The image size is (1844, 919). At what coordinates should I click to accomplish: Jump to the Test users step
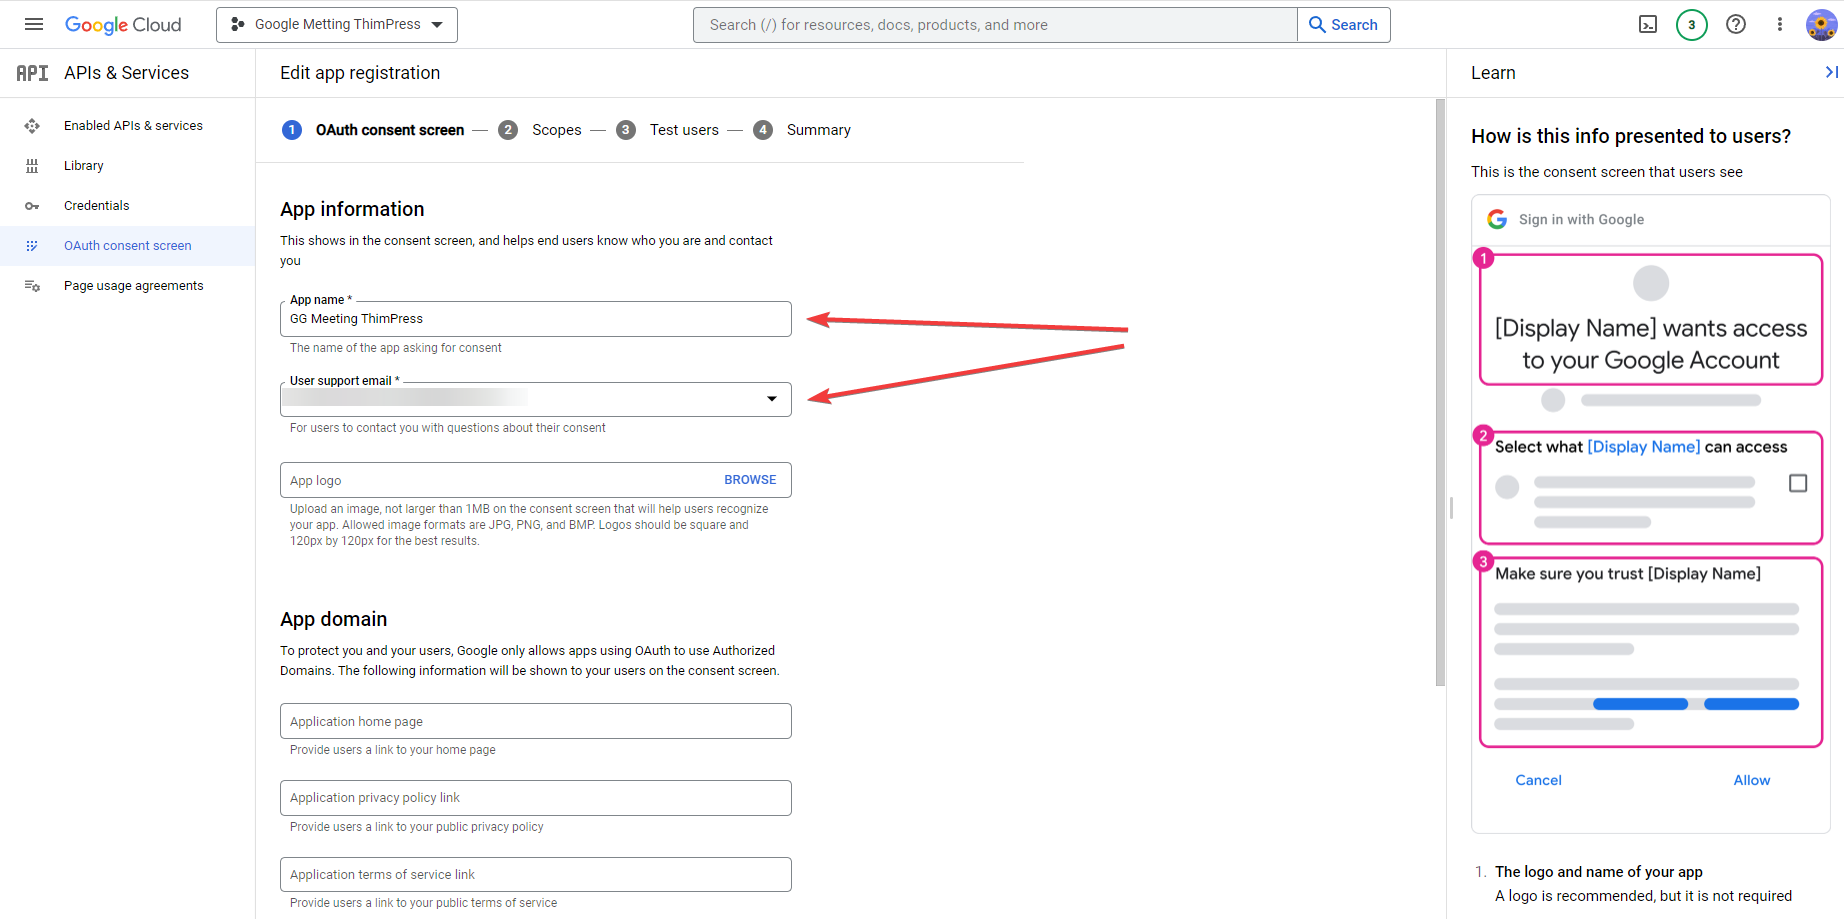click(684, 130)
